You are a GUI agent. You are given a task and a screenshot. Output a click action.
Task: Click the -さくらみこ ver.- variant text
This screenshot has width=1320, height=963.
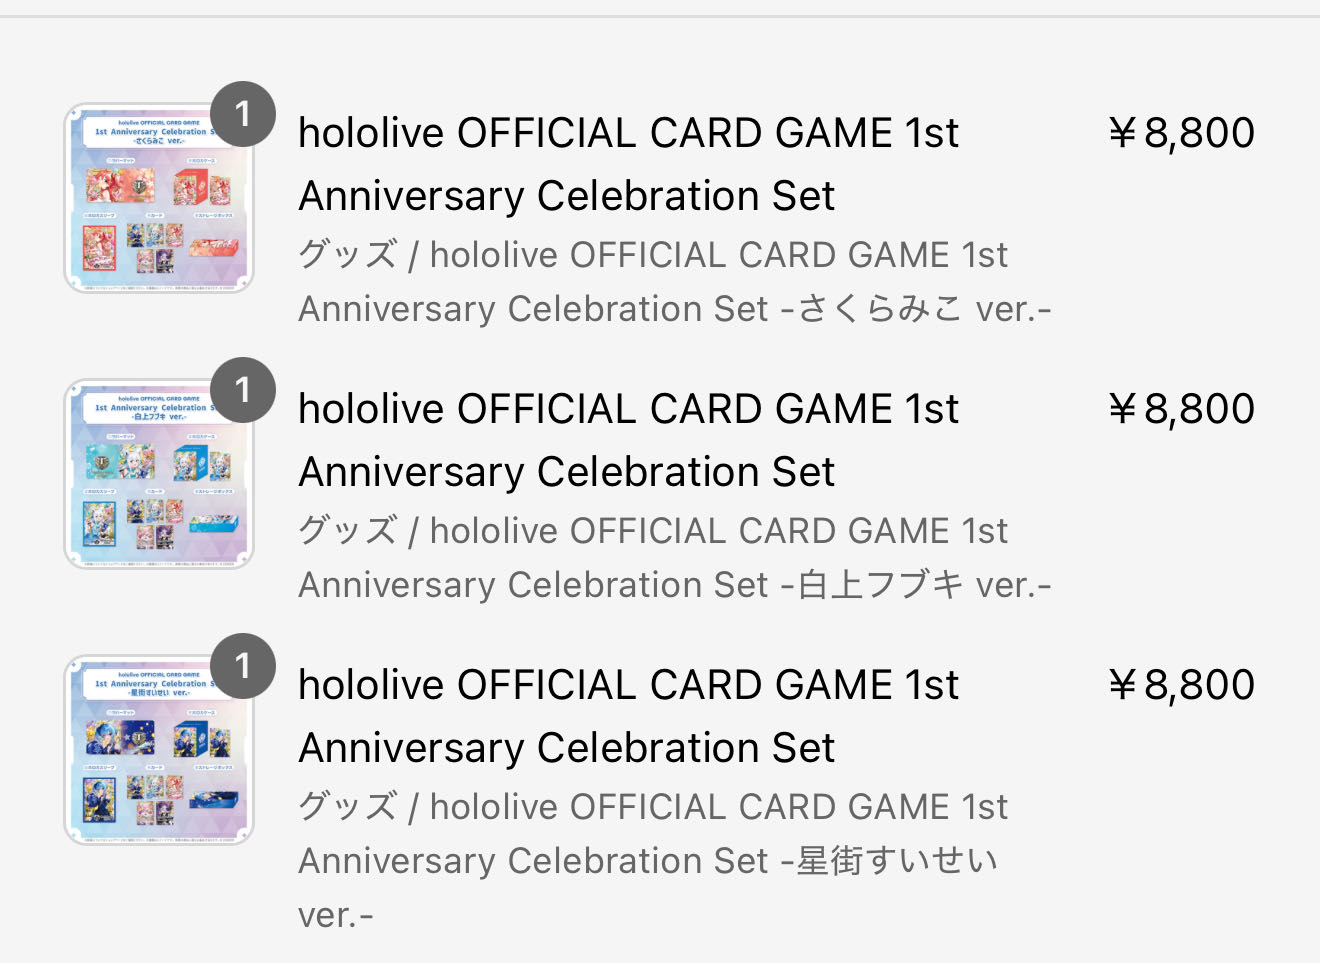915,309
